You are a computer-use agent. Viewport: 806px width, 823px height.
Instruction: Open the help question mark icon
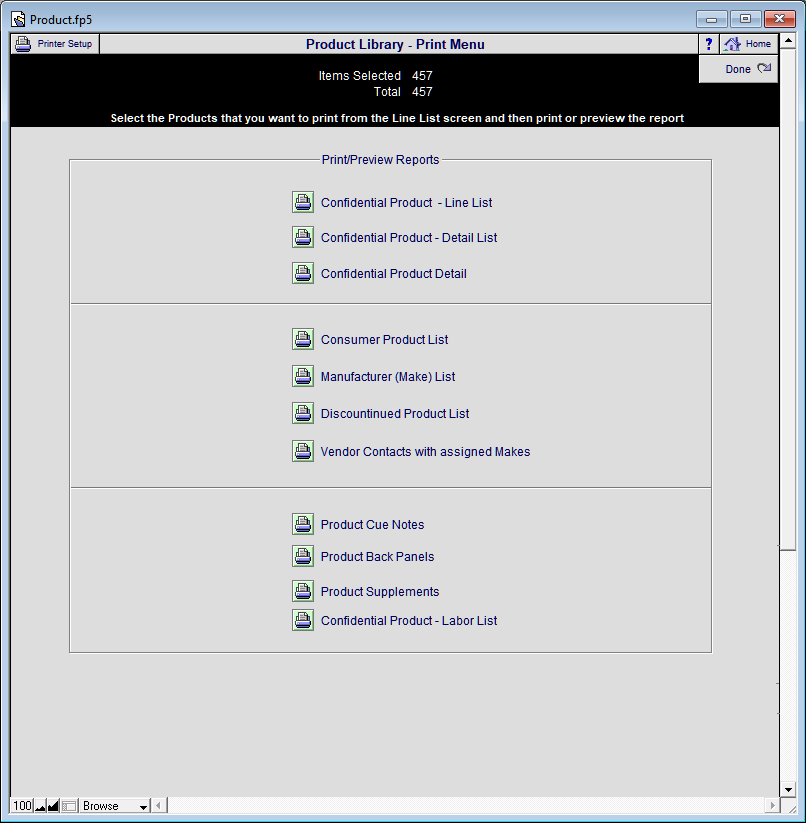tap(708, 44)
